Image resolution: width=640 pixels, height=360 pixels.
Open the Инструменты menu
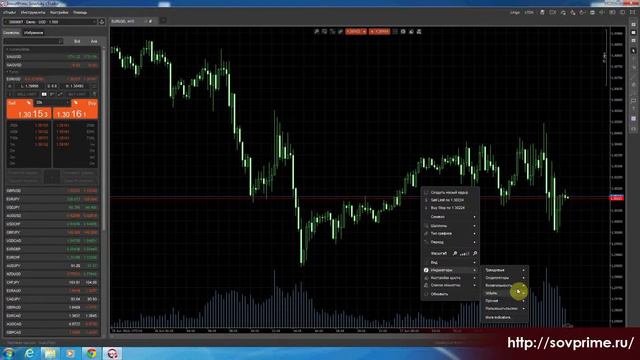pyautogui.click(x=33, y=13)
